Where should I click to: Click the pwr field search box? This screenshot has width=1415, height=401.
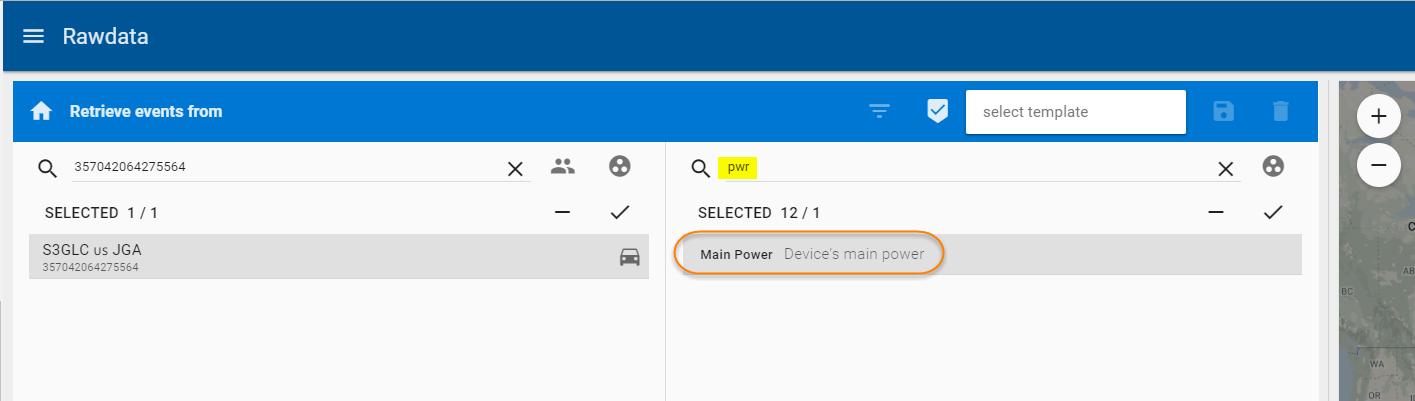point(970,168)
